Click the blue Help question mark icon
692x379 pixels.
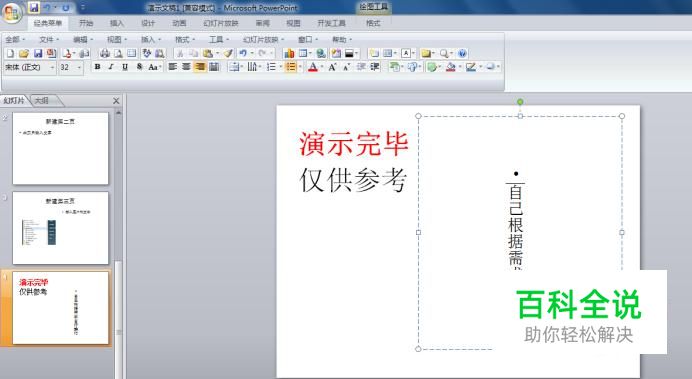point(462,53)
